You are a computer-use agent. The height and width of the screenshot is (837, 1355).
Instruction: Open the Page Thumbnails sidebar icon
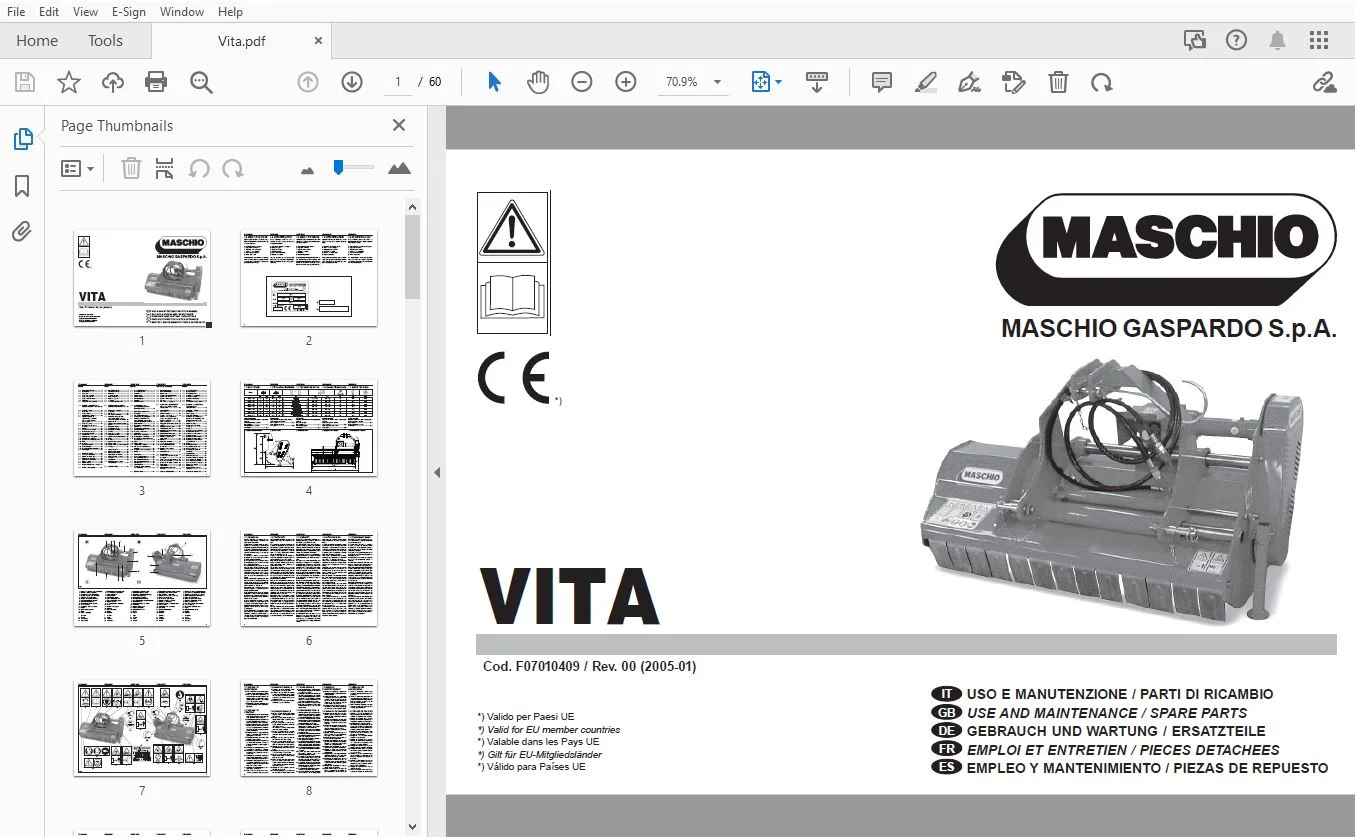22,139
